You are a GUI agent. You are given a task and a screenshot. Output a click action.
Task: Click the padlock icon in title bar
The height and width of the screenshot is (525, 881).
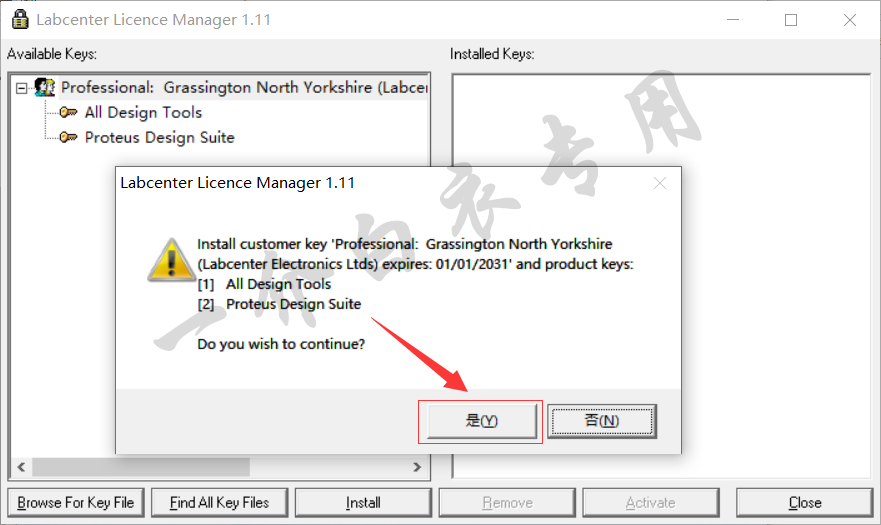[x=20, y=19]
